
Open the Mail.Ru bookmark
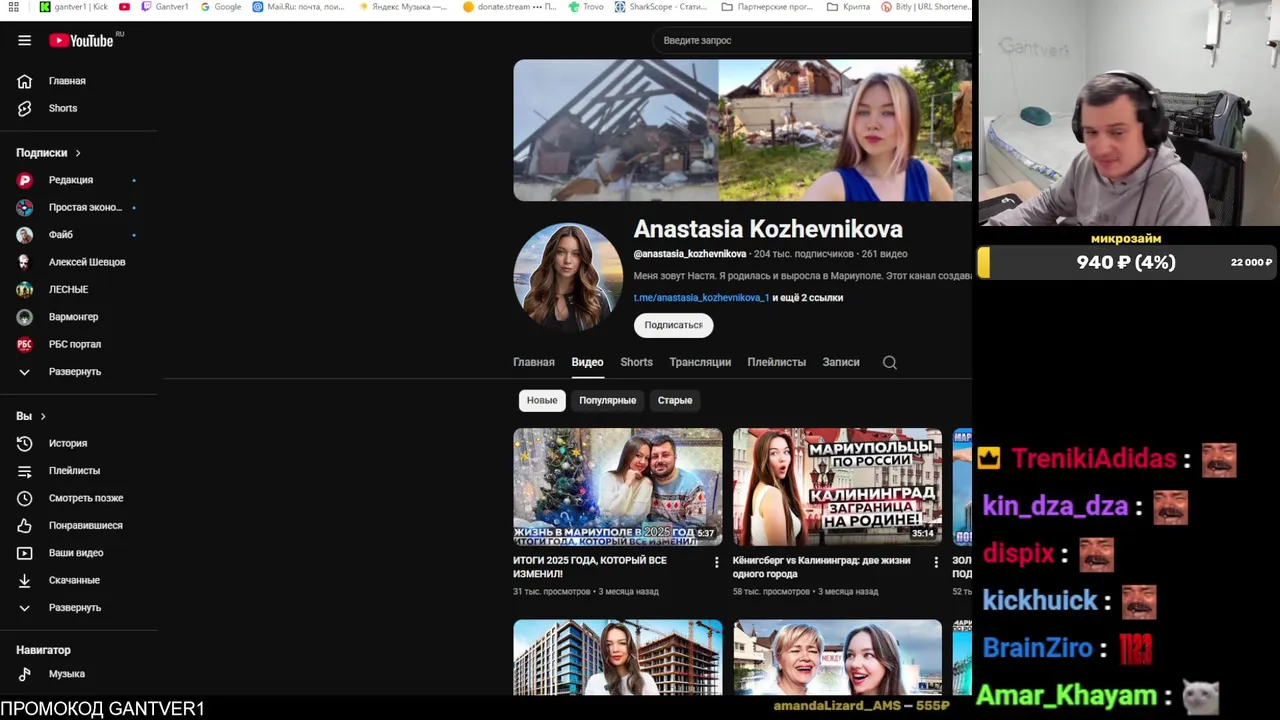click(298, 7)
